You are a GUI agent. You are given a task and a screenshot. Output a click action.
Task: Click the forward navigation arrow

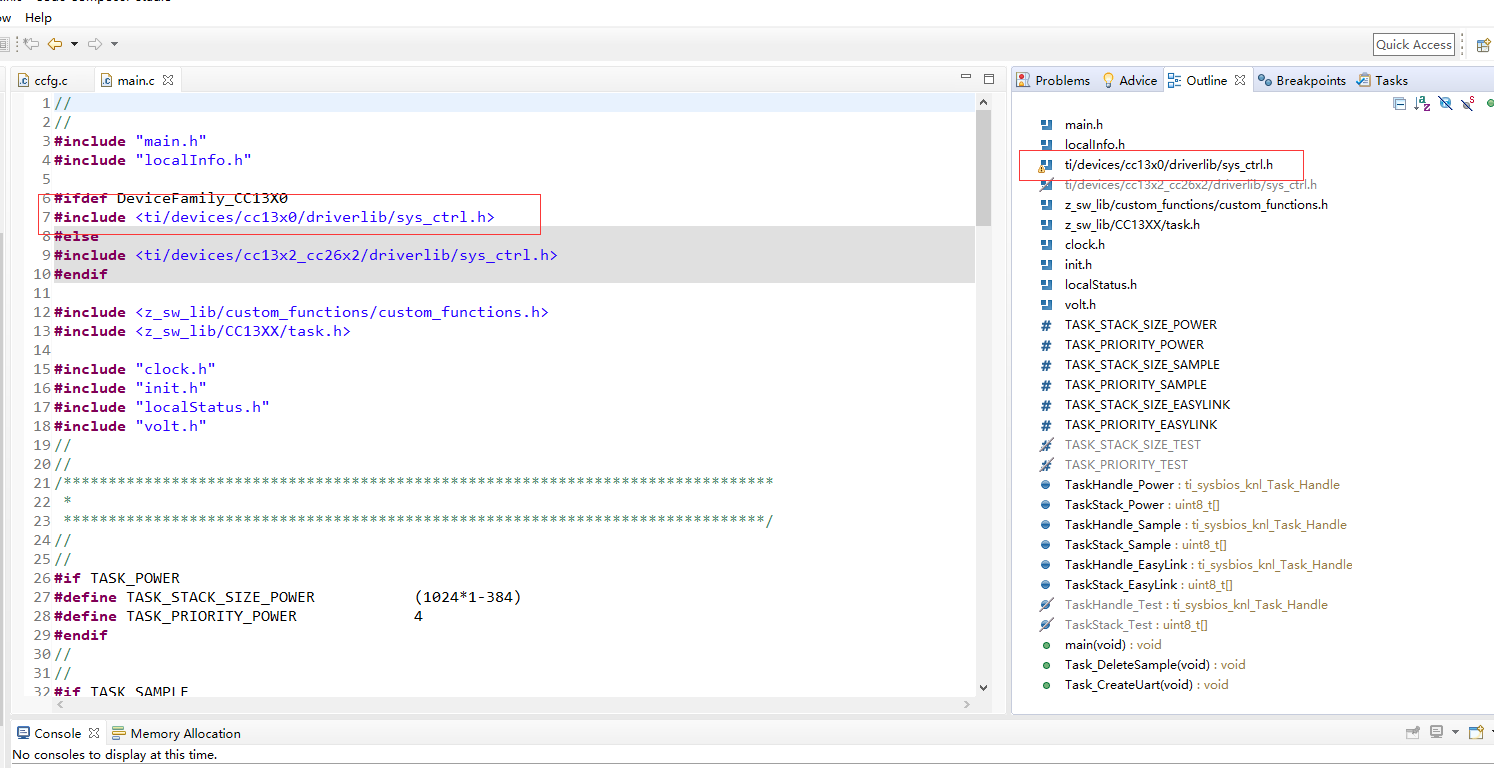tap(95, 44)
